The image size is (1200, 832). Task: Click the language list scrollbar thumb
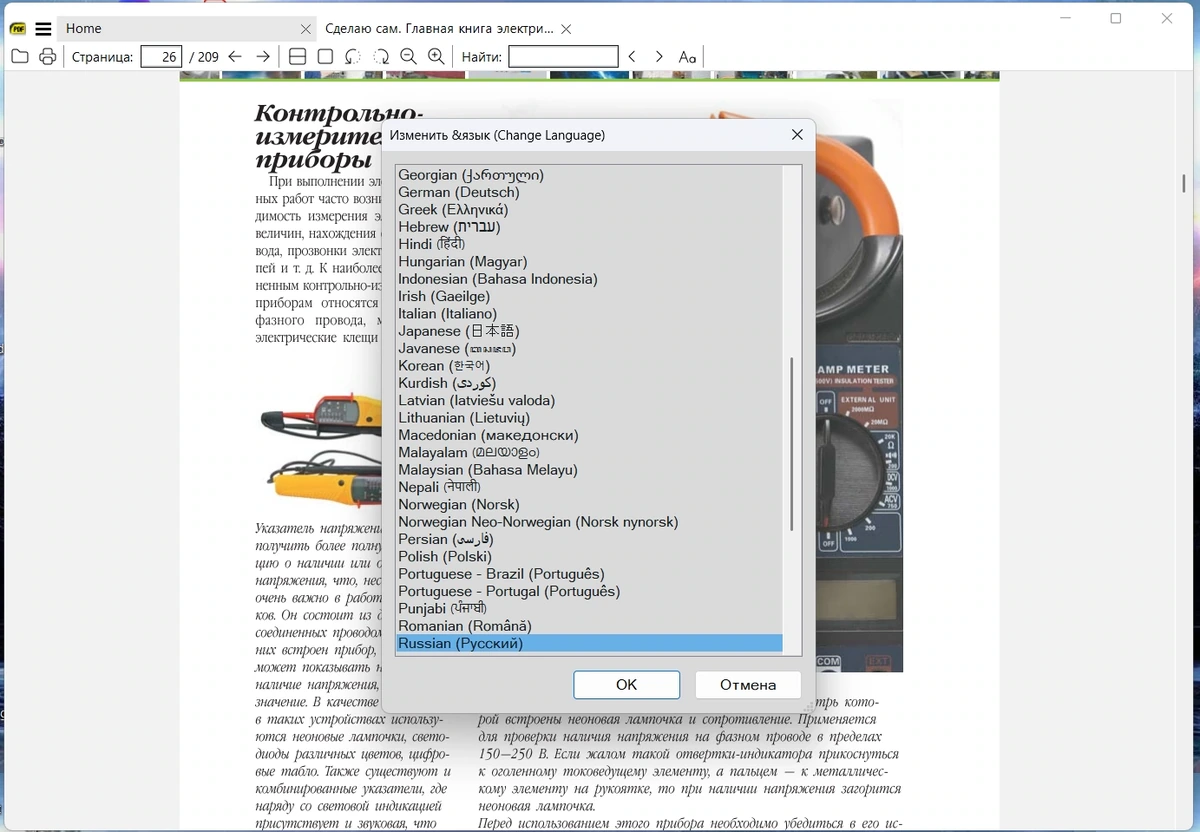(x=792, y=444)
